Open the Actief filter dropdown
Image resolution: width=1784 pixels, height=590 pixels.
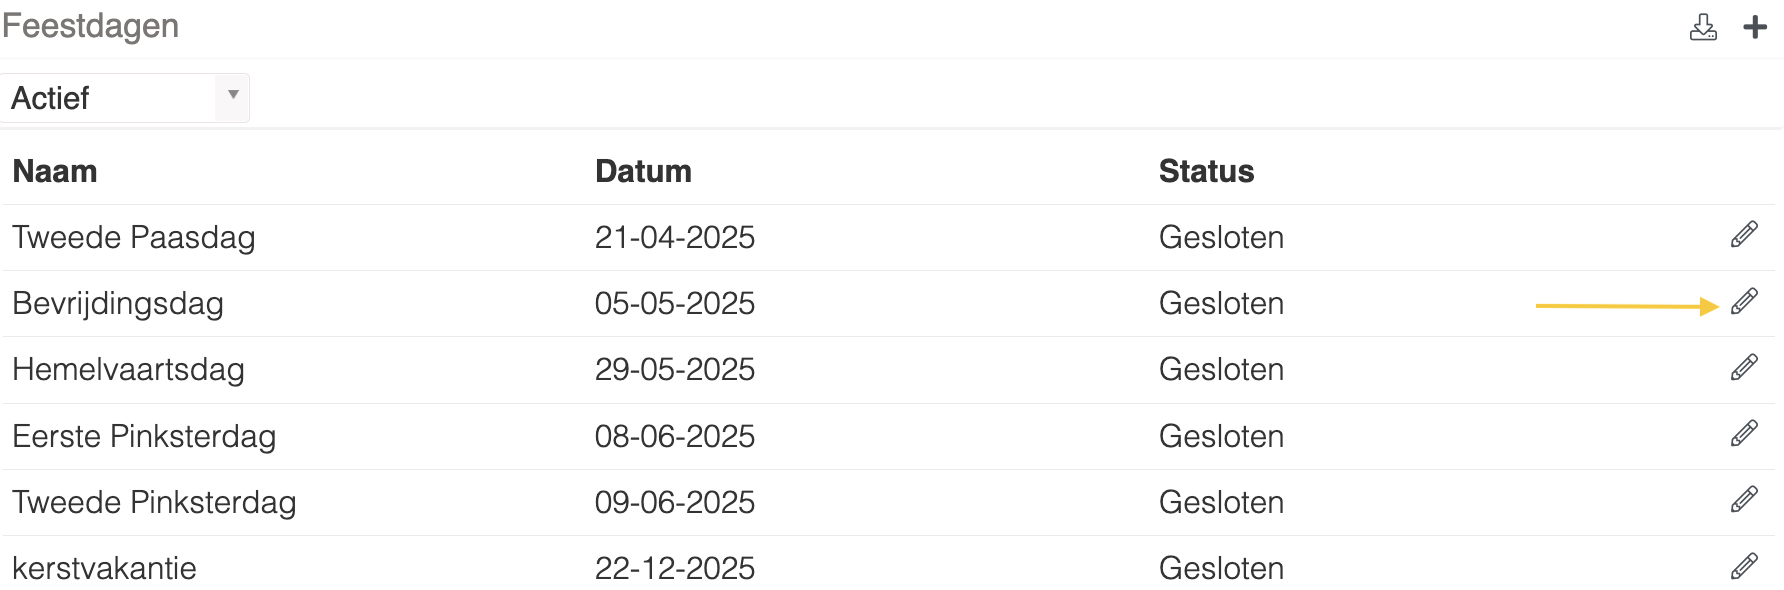point(124,98)
